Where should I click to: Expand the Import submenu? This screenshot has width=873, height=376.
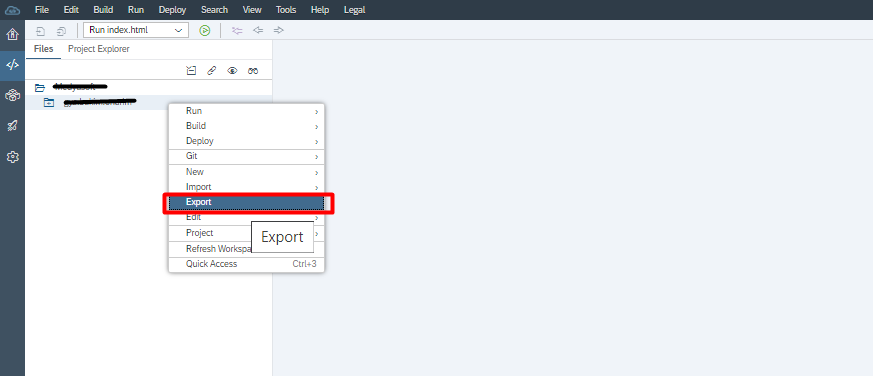click(246, 187)
